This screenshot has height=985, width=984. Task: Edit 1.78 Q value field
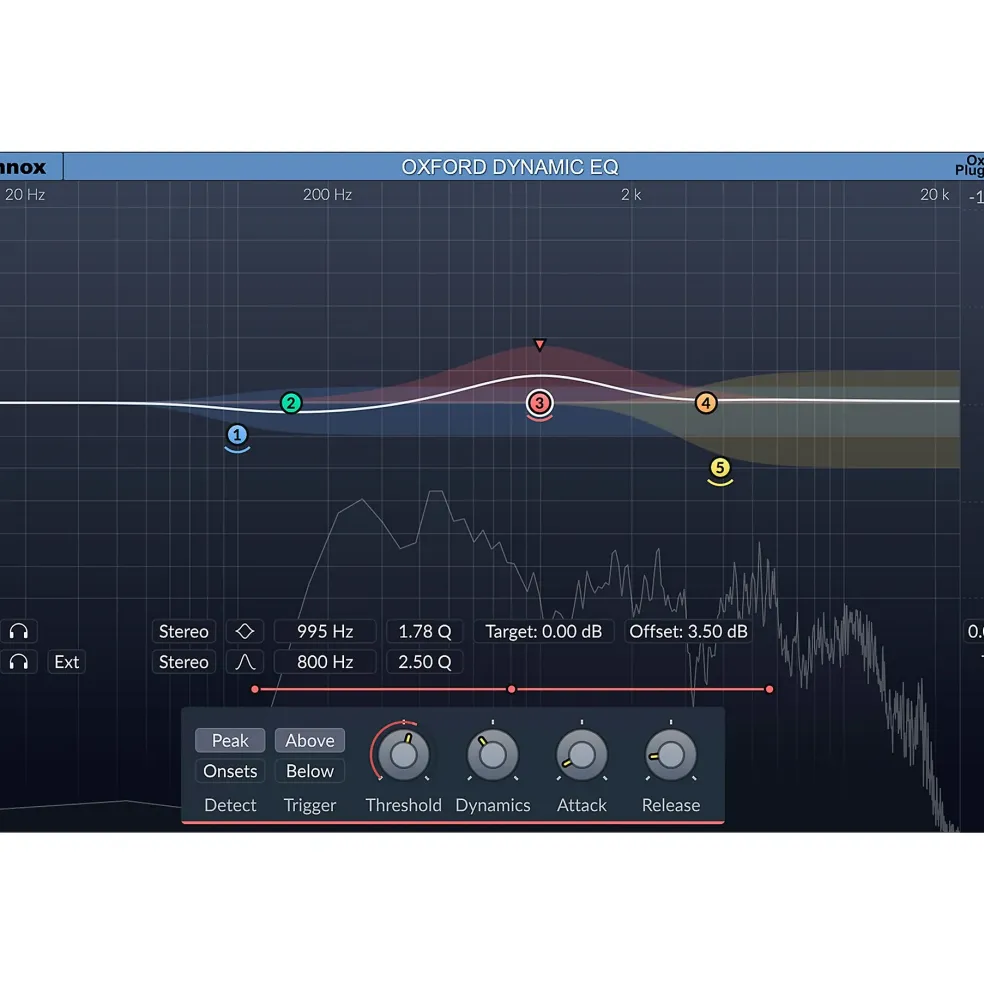[x=425, y=631]
